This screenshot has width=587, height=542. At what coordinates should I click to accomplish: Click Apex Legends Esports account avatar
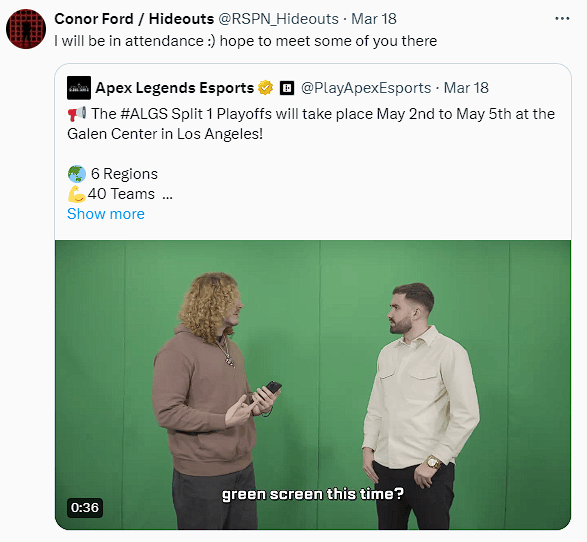click(79, 88)
